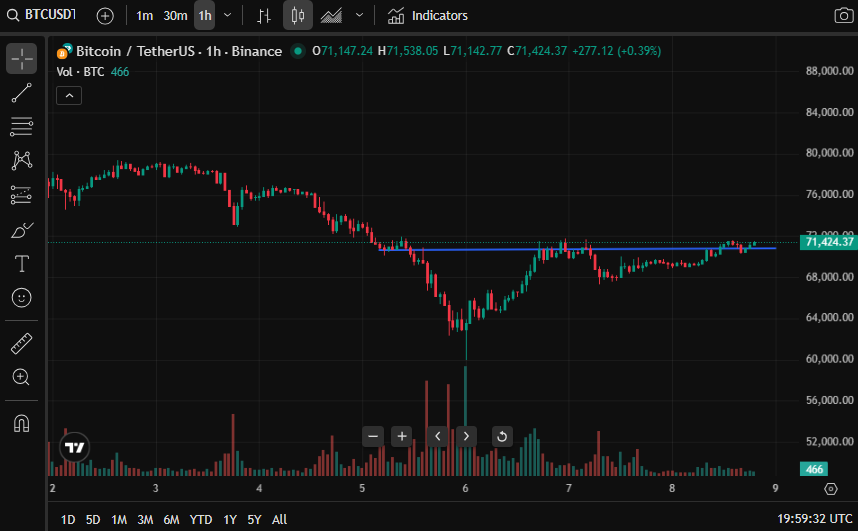Screen dimensions: 858x531
Task: Select the Measure ruler tool
Action: click(21, 344)
